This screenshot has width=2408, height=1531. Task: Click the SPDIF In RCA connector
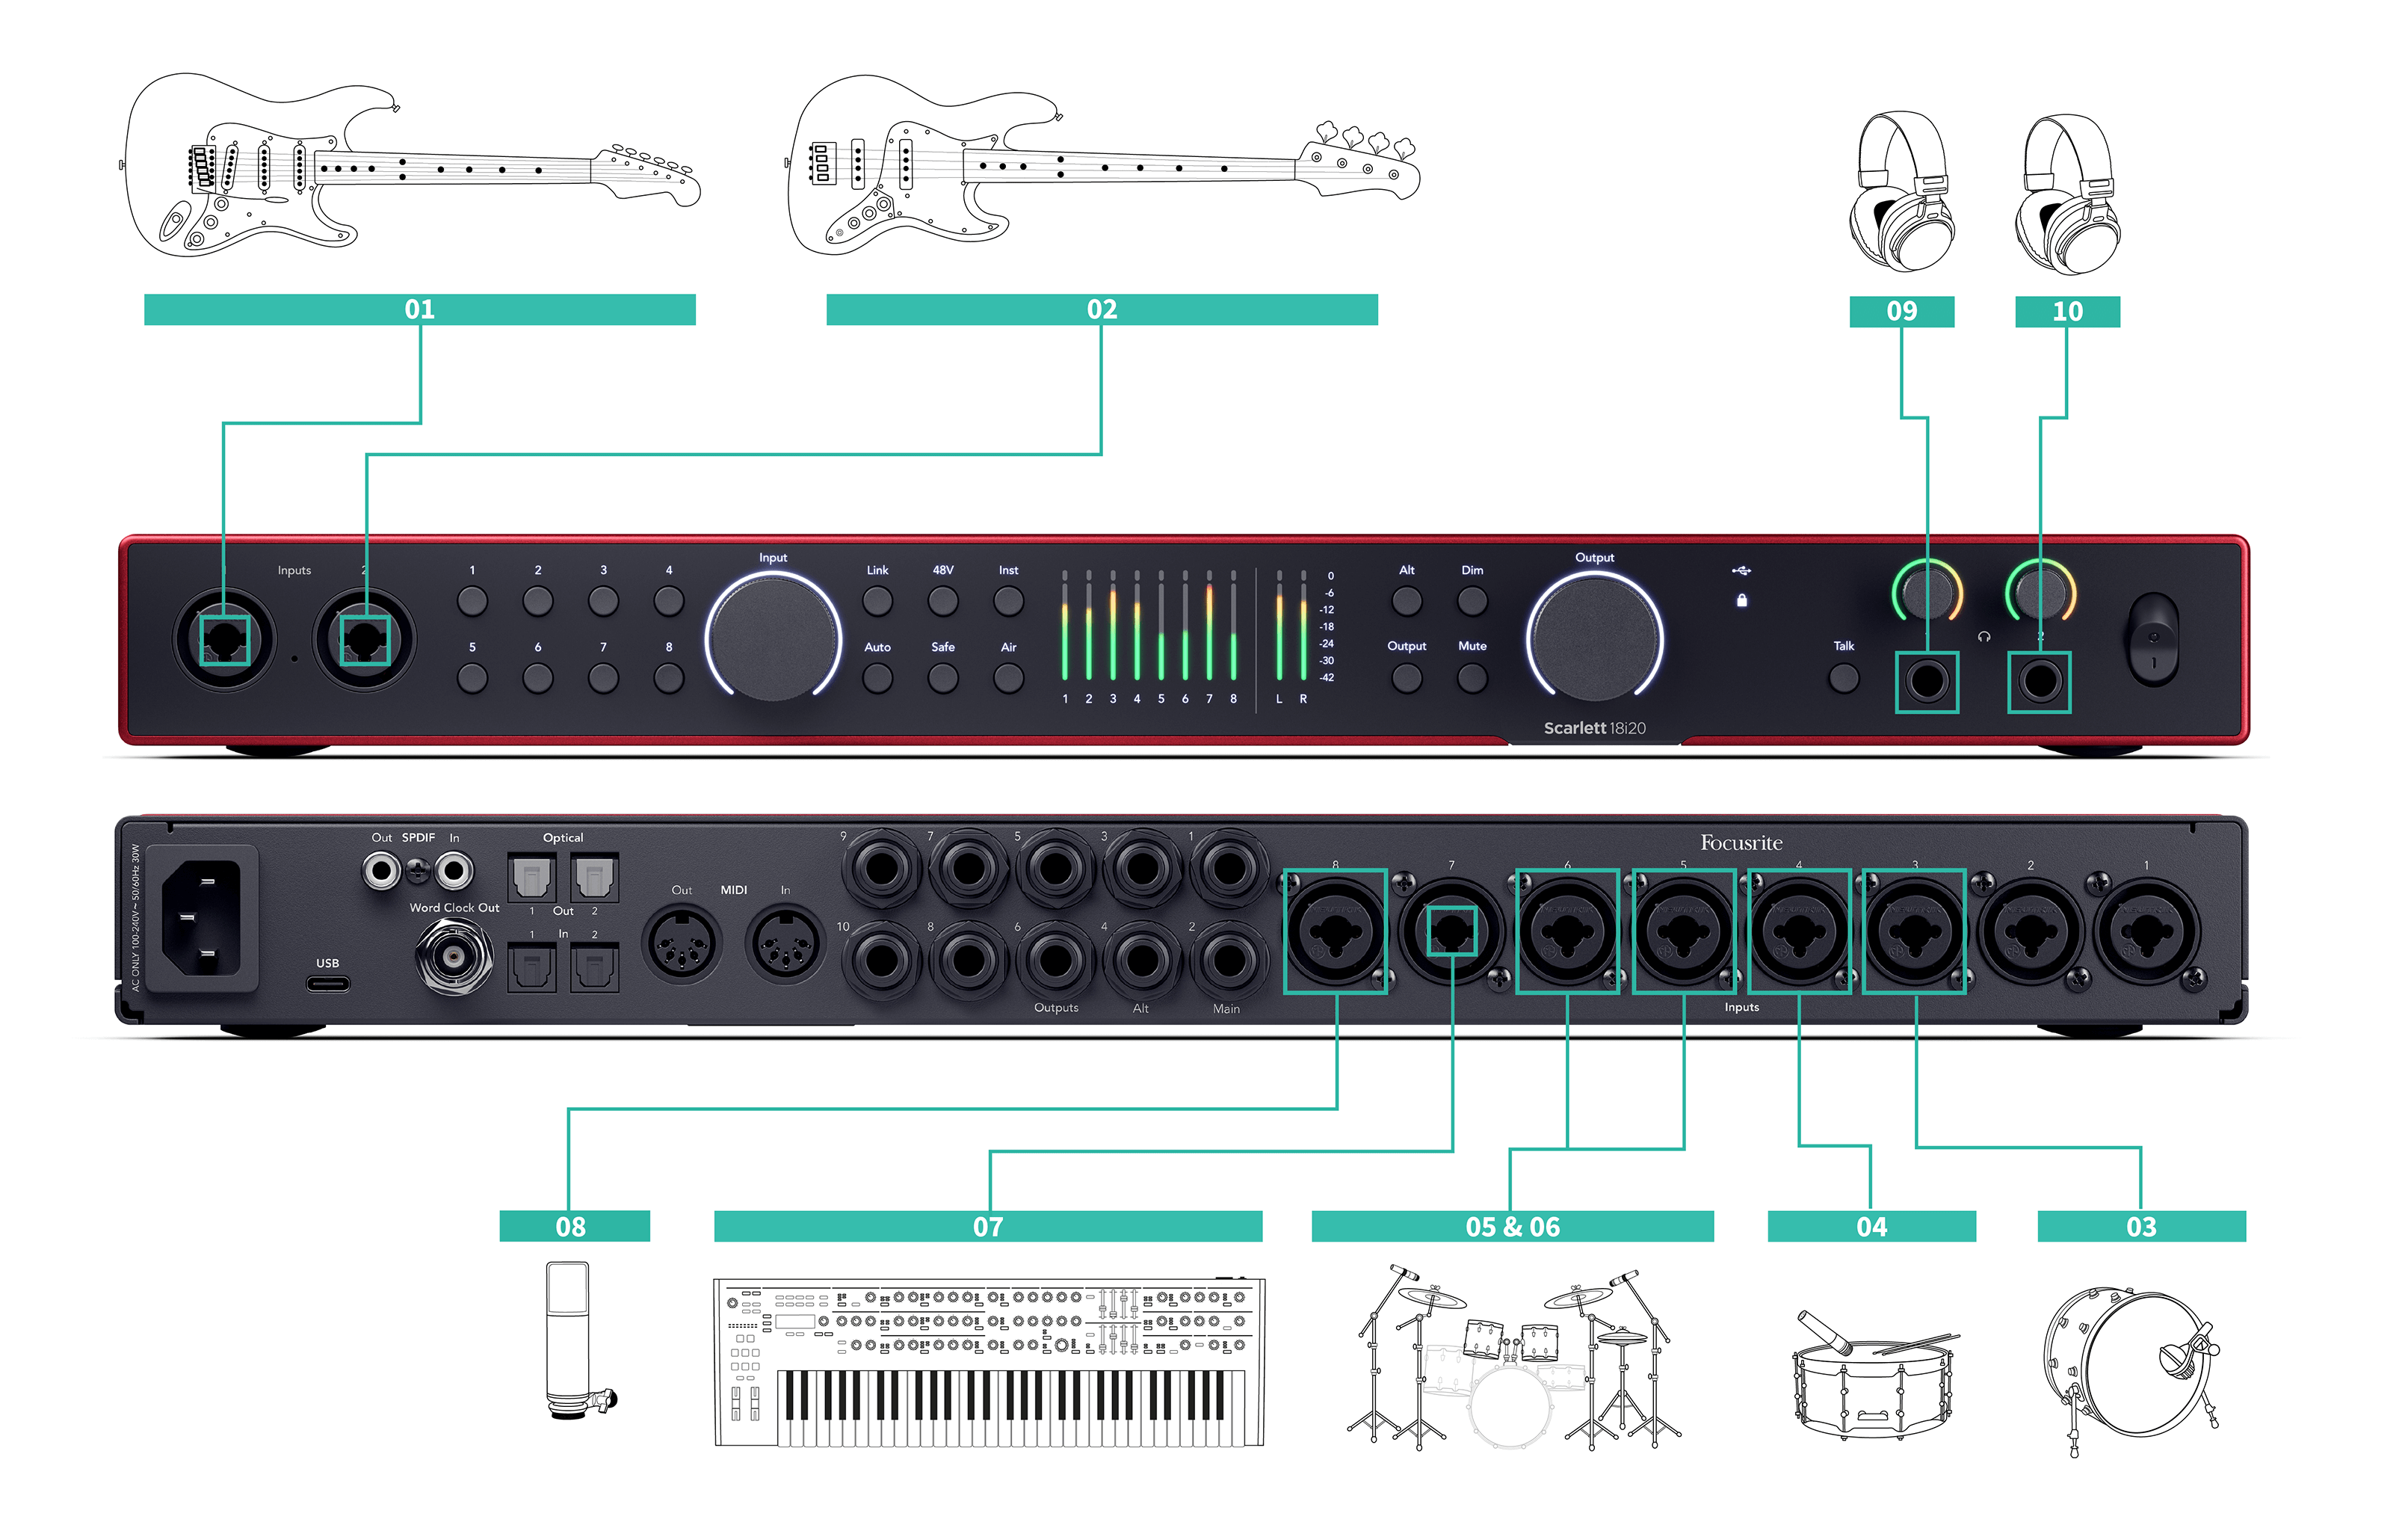[x=454, y=871]
